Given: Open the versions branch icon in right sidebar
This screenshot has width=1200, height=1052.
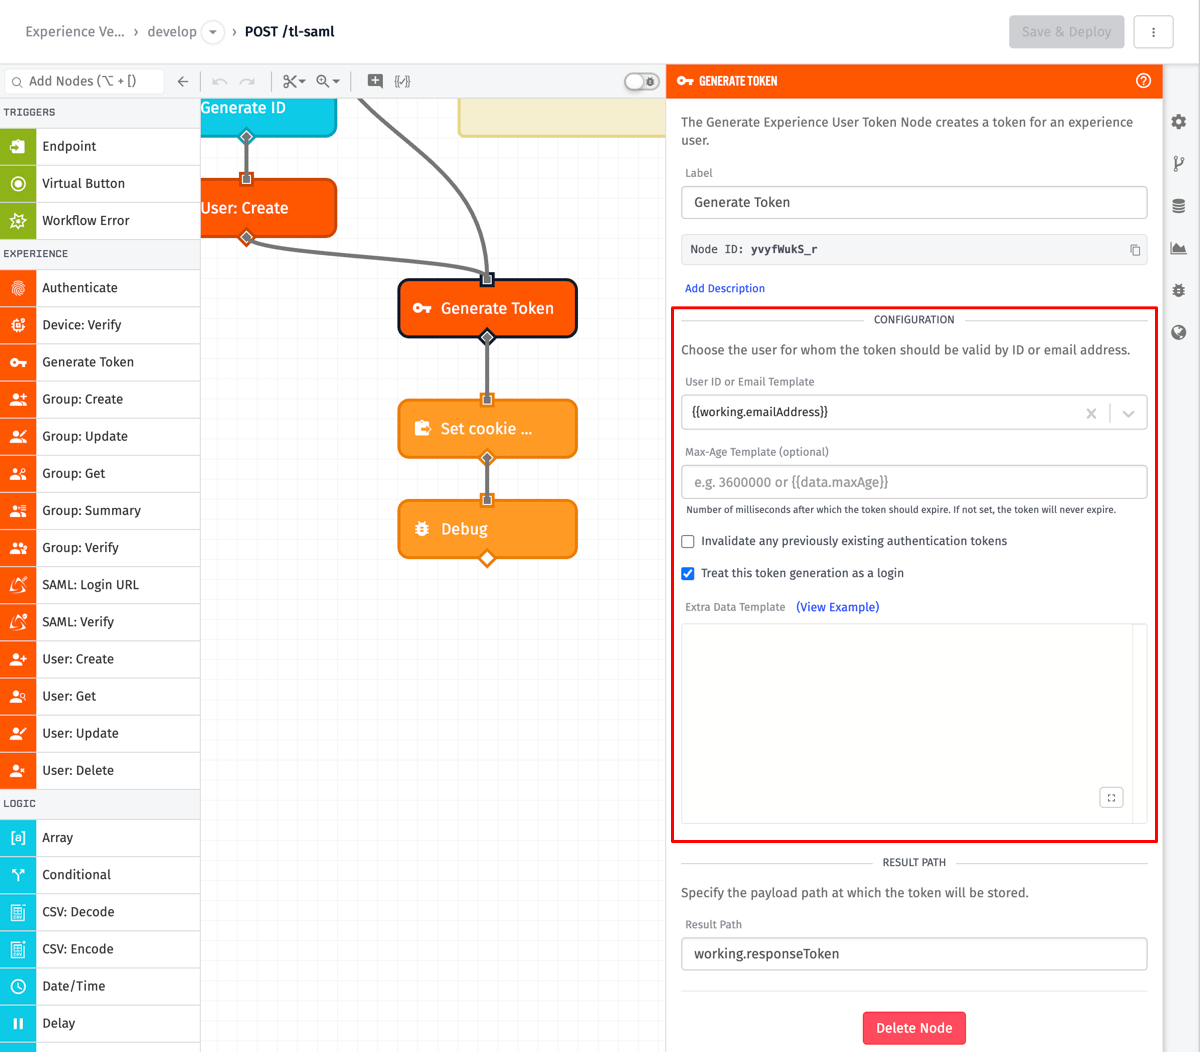Looking at the screenshot, I should point(1179,164).
